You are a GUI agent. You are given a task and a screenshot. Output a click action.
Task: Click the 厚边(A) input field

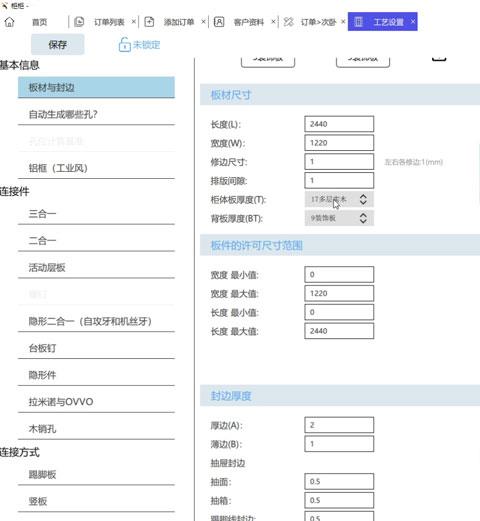(x=339, y=425)
